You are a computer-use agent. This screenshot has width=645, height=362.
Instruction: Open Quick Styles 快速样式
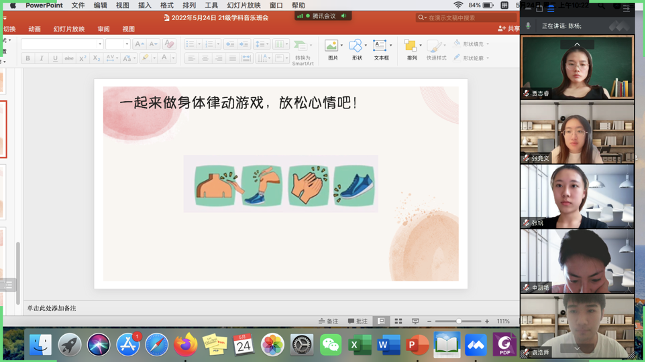[x=436, y=50]
